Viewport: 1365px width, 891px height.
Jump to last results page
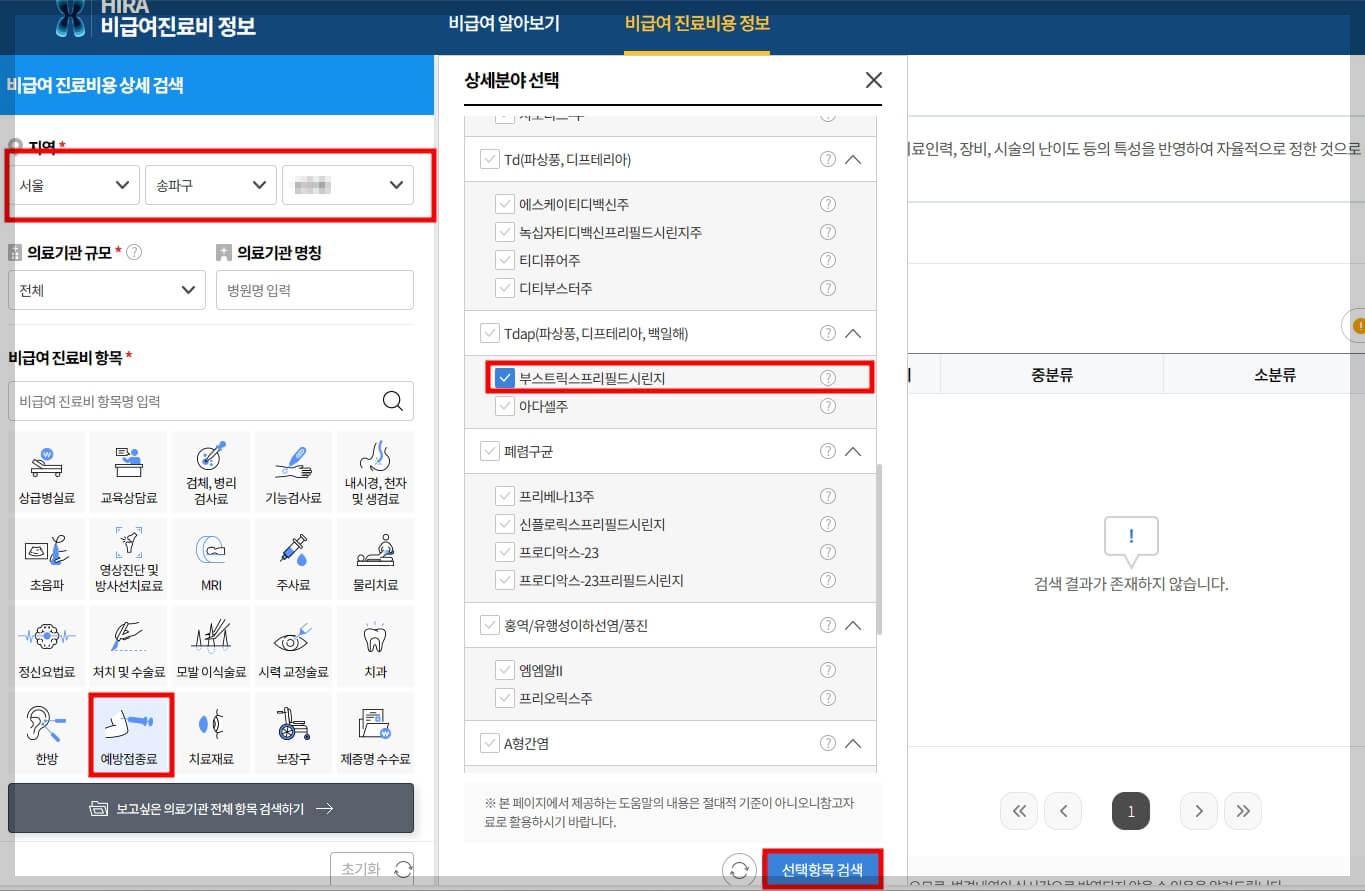(x=1243, y=811)
